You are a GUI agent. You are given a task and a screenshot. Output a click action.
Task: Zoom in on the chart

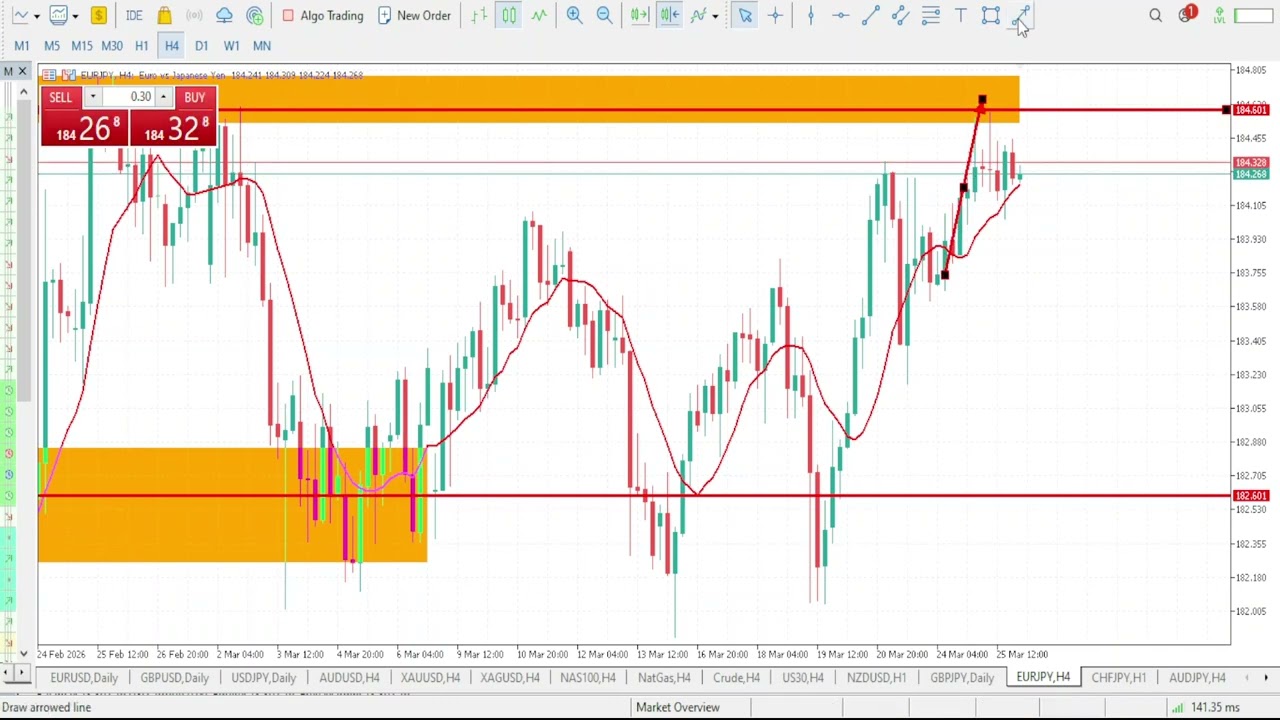pyautogui.click(x=574, y=15)
